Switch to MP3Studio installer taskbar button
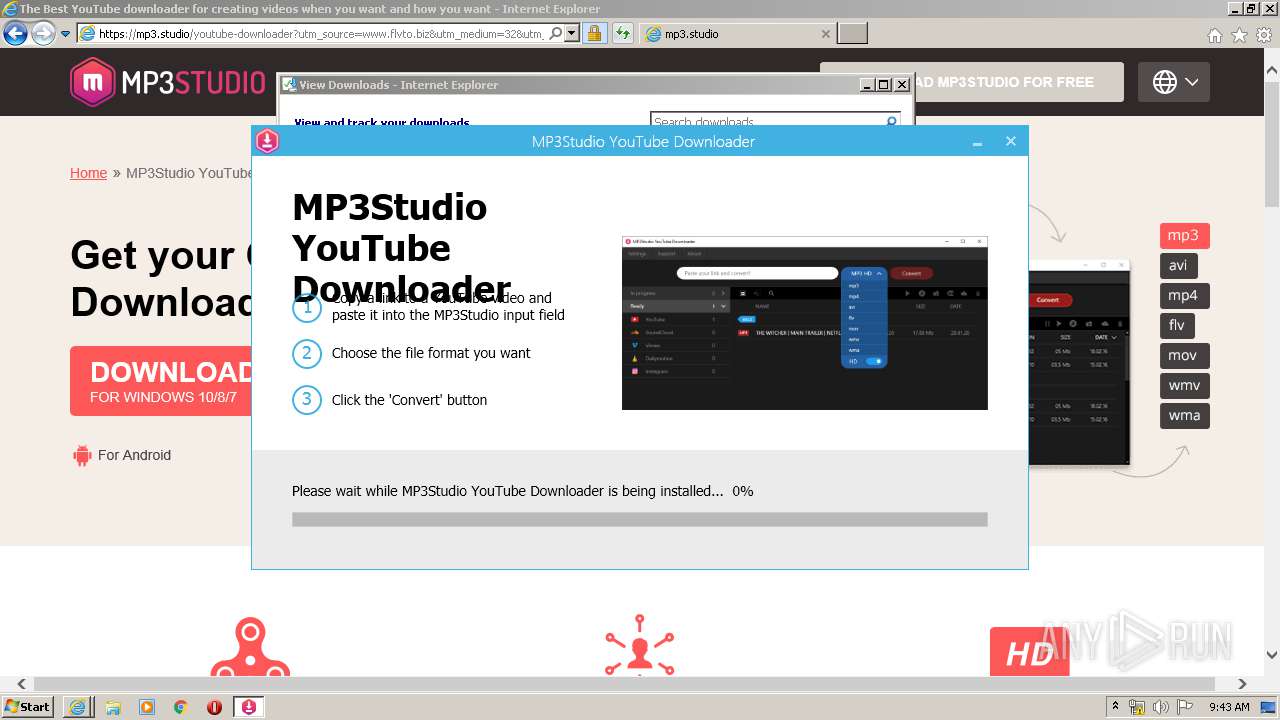Viewport: 1280px width, 720px height. click(x=249, y=707)
